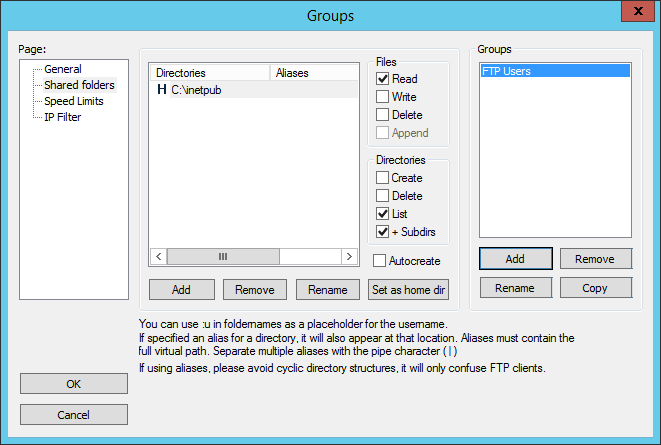The width and height of the screenshot is (661, 445).
Task: Toggle the + Subdirs checkbox
Action: click(x=382, y=232)
